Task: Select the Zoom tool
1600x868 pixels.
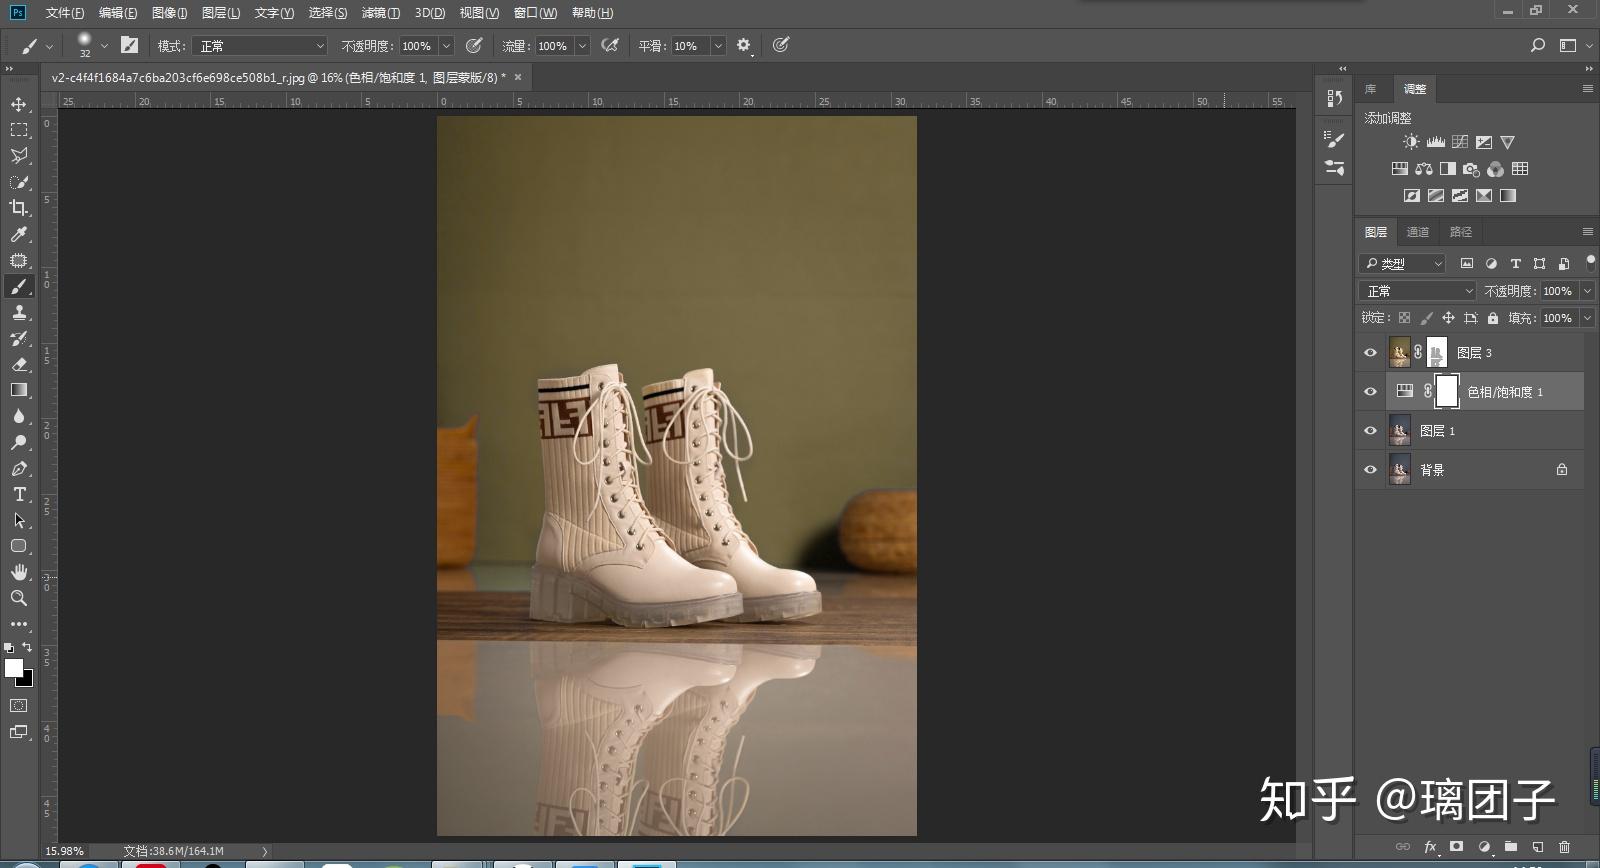Action: click(19, 598)
